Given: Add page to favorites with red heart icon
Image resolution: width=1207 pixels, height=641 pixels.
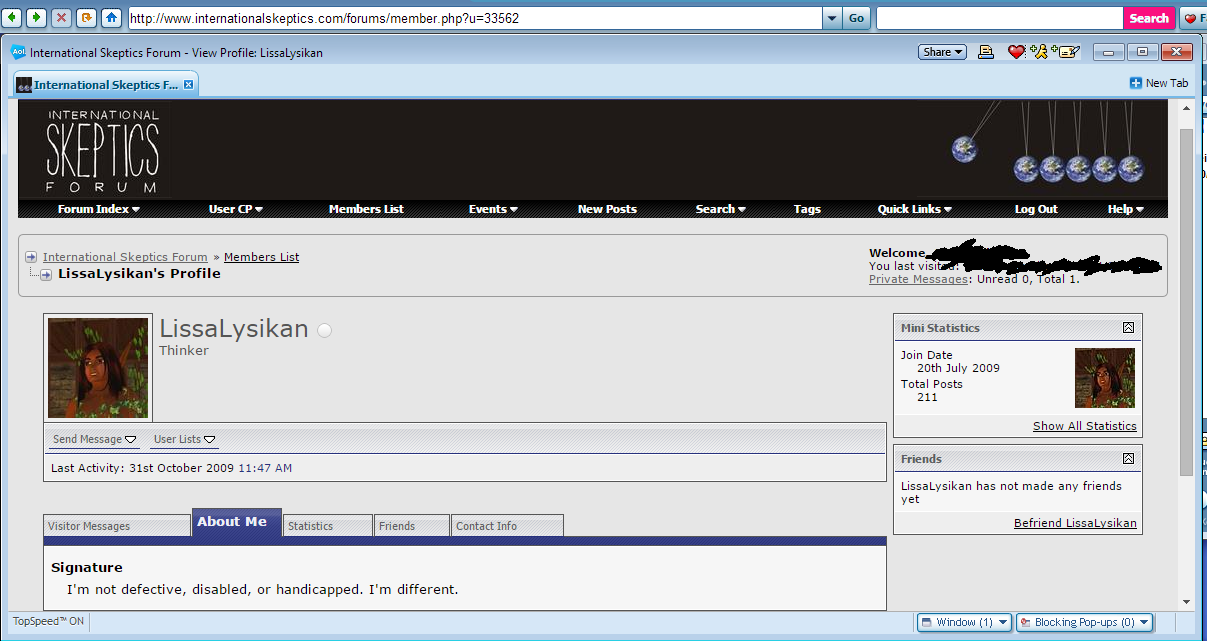Looking at the screenshot, I should tap(1016, 52).
